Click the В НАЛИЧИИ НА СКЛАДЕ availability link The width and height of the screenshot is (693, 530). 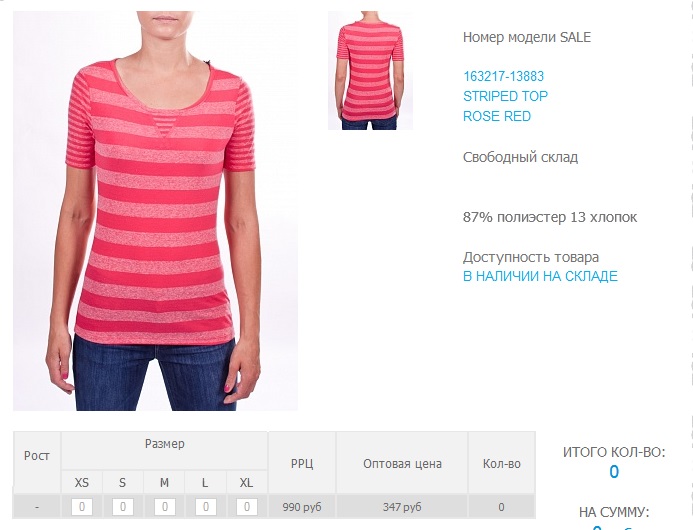coord(540,276)
